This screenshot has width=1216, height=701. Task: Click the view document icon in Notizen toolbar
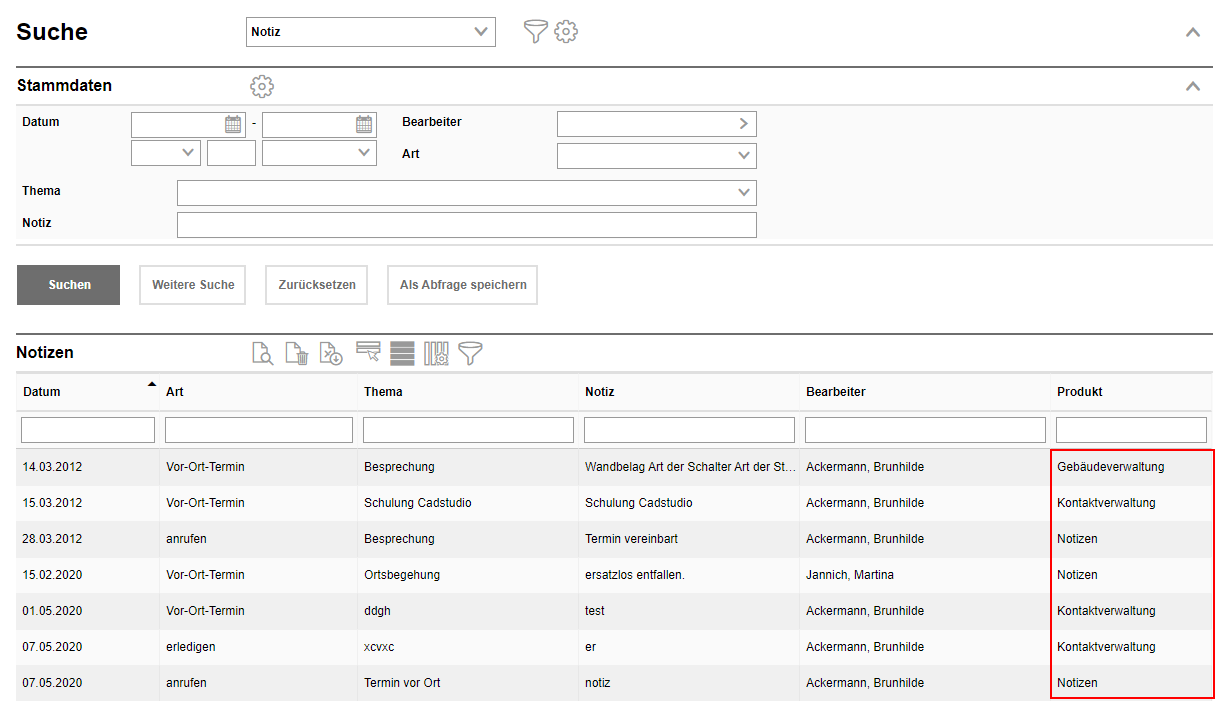click(262, 353)
